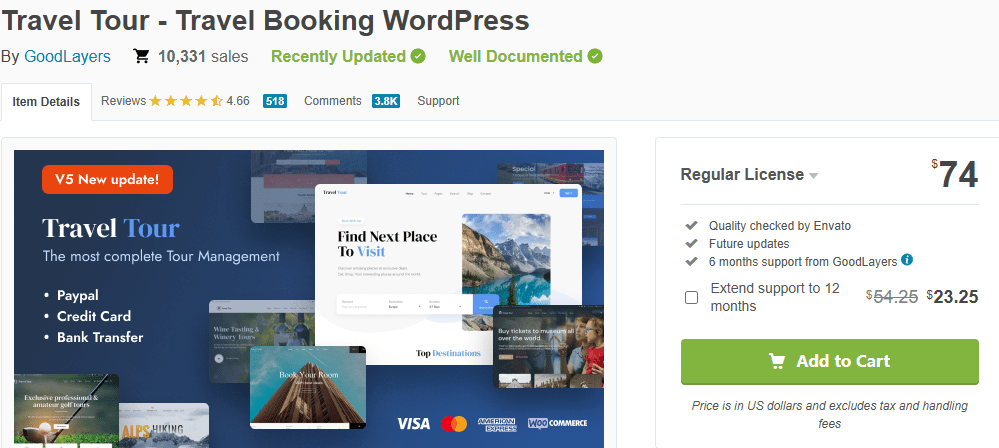This screenshot has width=999, height=448.
Task: Click the Find Next Place To Visit screenshot
Action: (449, 274)
